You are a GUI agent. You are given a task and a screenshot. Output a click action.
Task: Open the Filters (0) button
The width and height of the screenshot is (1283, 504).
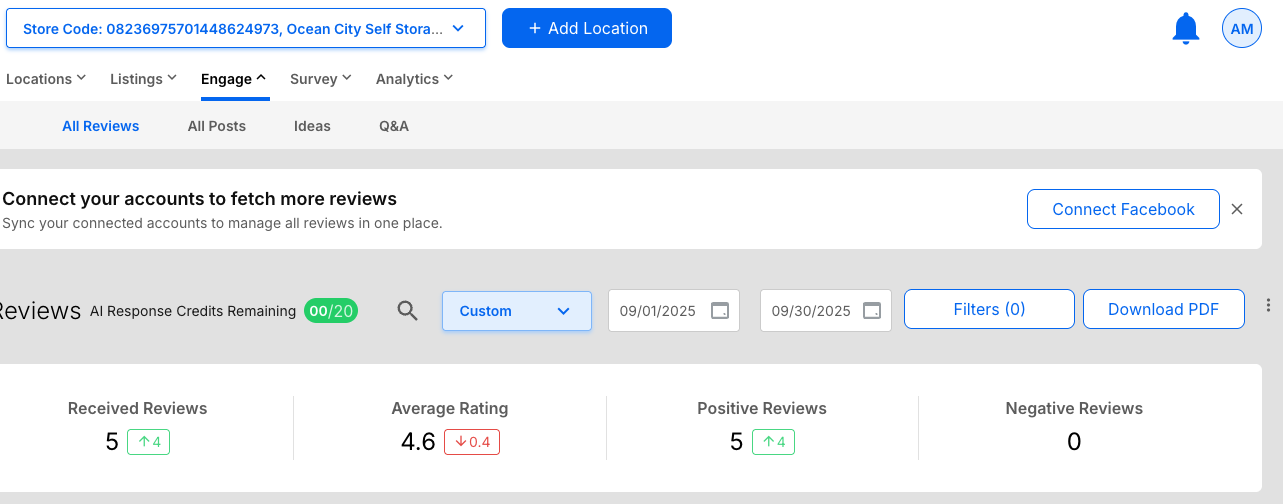pos(989,309)
